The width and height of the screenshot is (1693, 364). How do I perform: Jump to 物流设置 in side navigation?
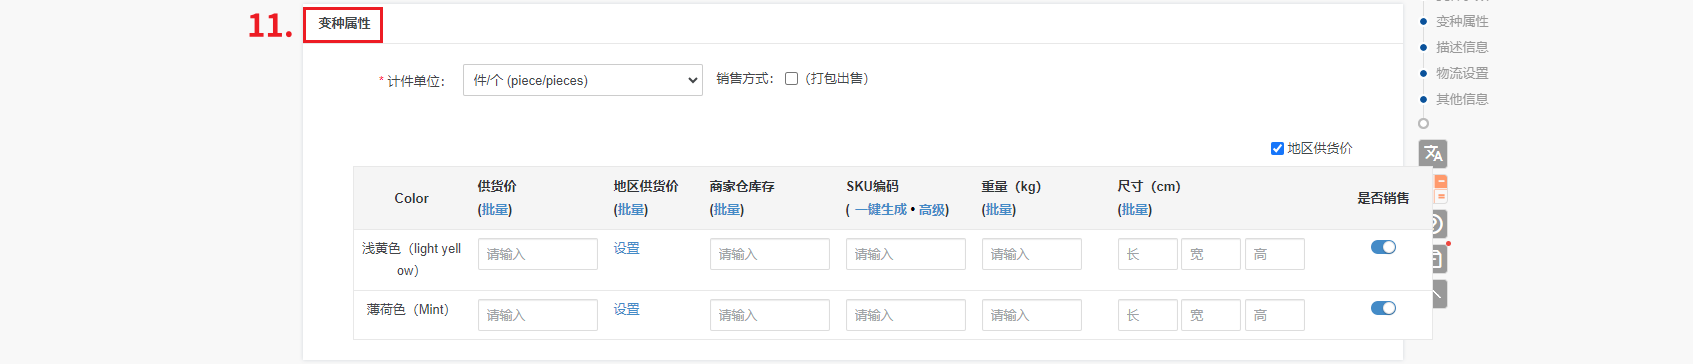[1462, 73]
